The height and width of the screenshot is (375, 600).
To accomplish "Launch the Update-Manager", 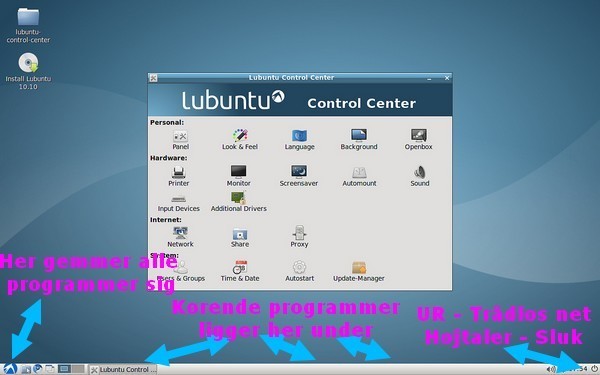I will [359, 271].
